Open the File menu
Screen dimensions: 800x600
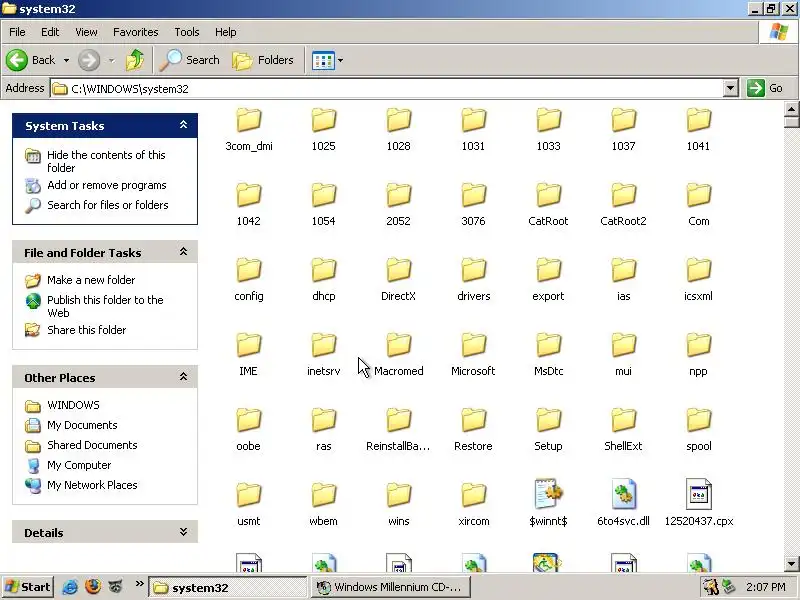(17, 32)
